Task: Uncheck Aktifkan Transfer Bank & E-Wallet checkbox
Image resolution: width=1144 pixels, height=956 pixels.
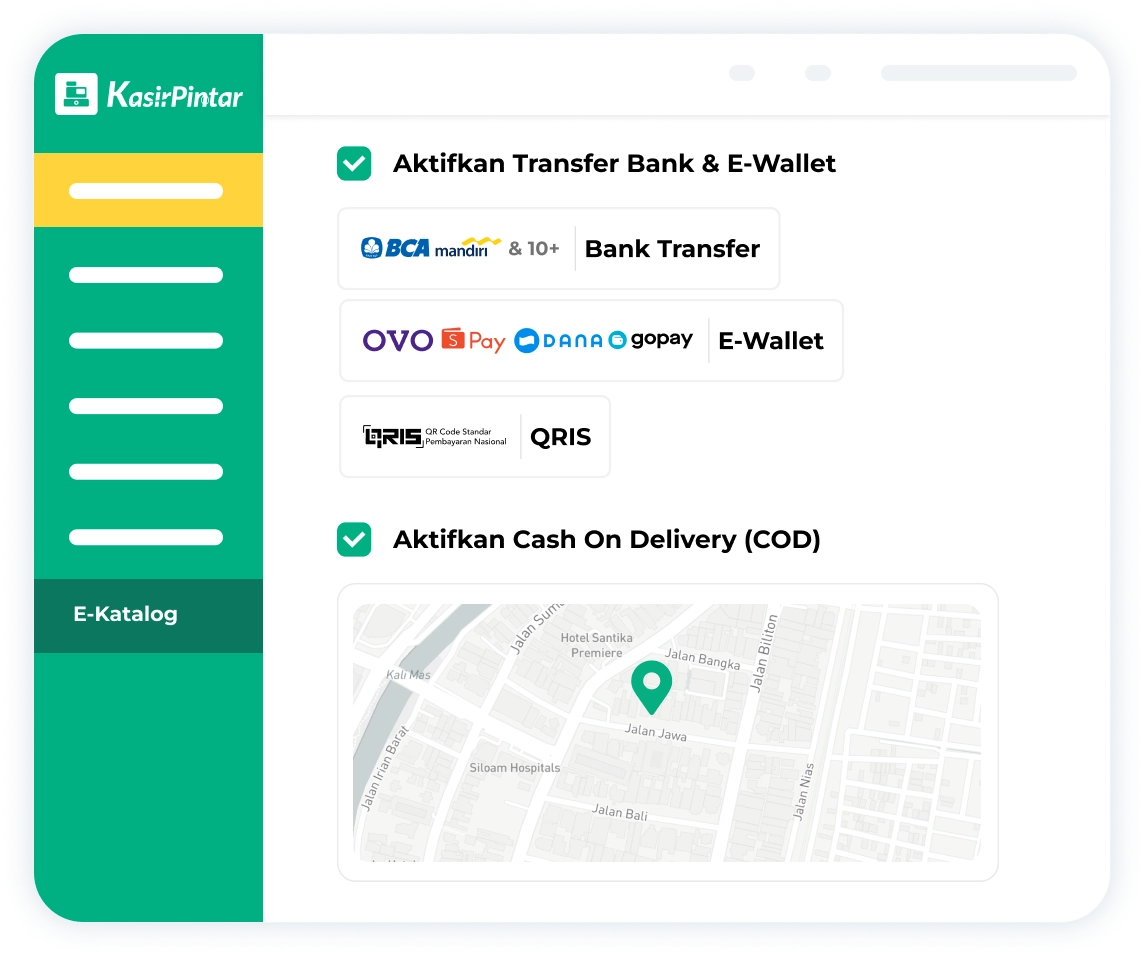Action: click(x=354, y=164)
